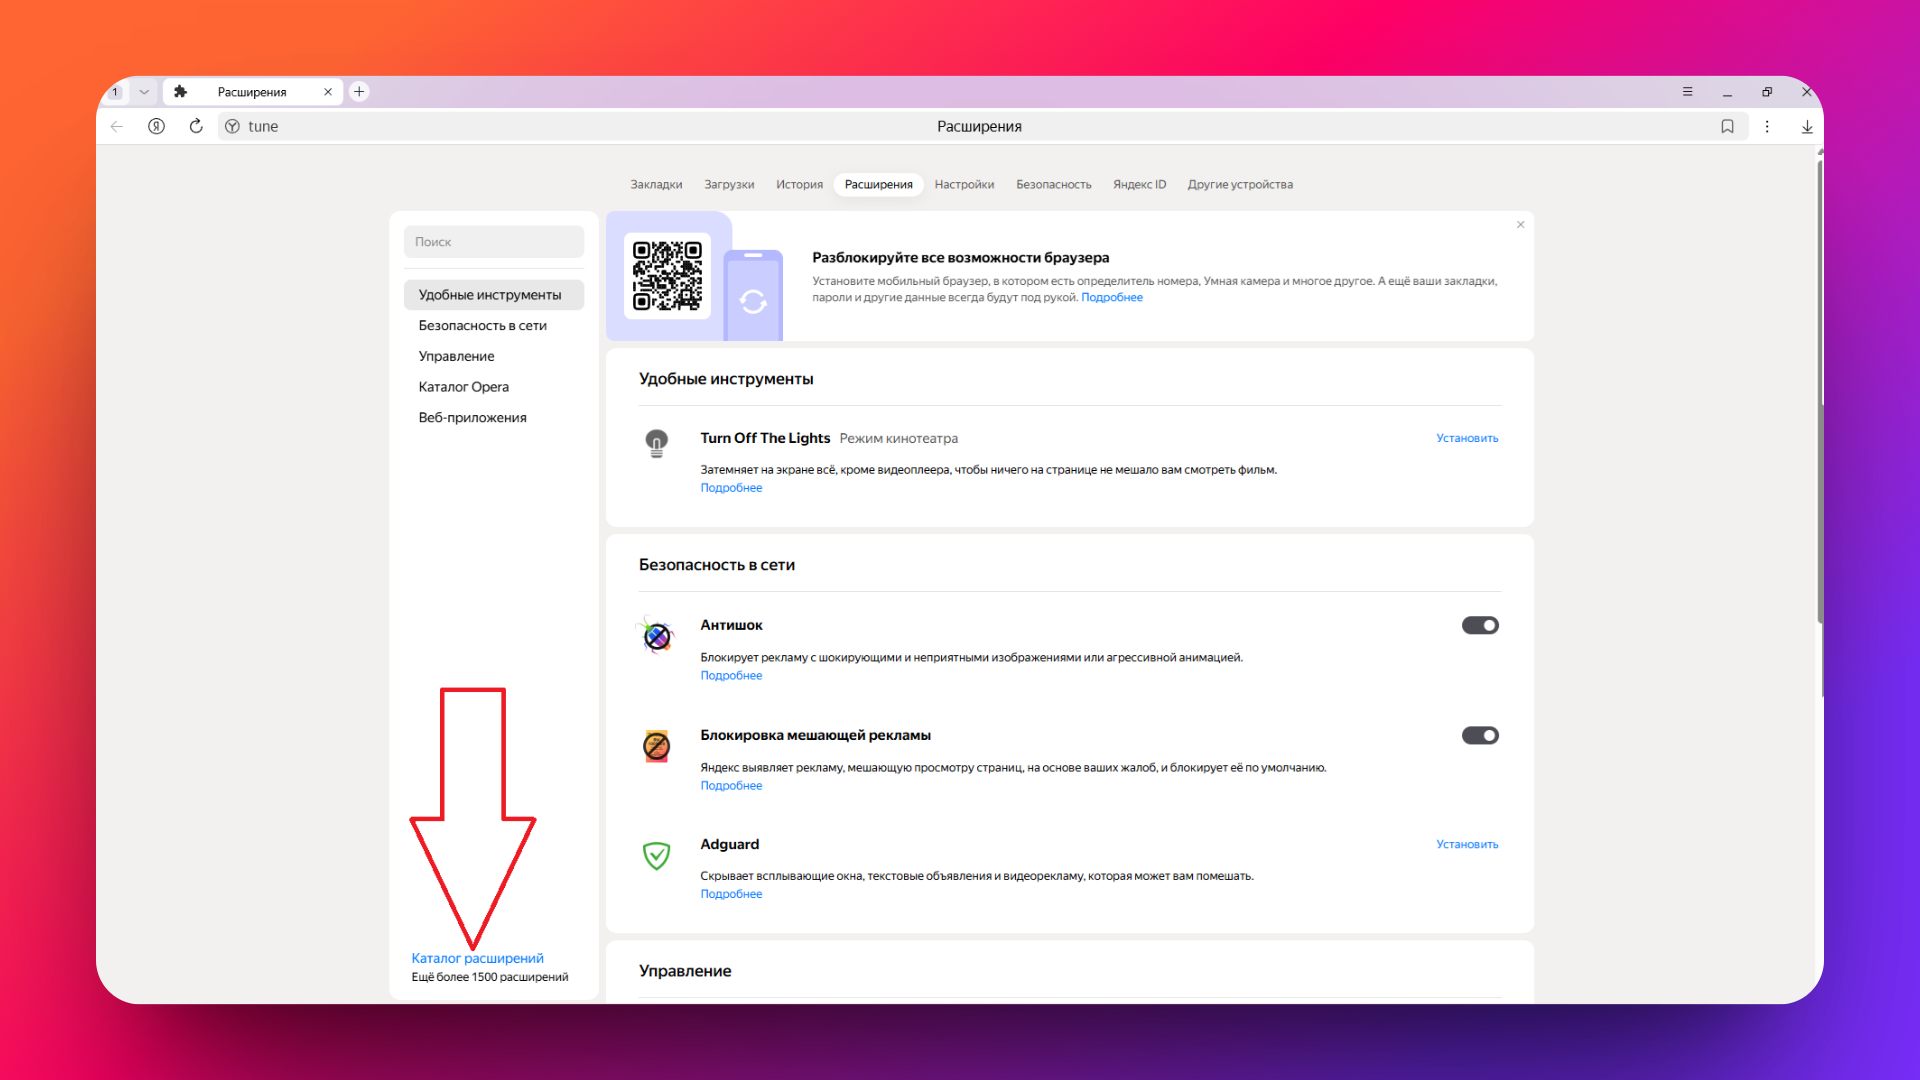Toggle the Антишок switch
Image resolution: width=1920 pixels, height=1080 pixels.
(x=1480, y=625)
